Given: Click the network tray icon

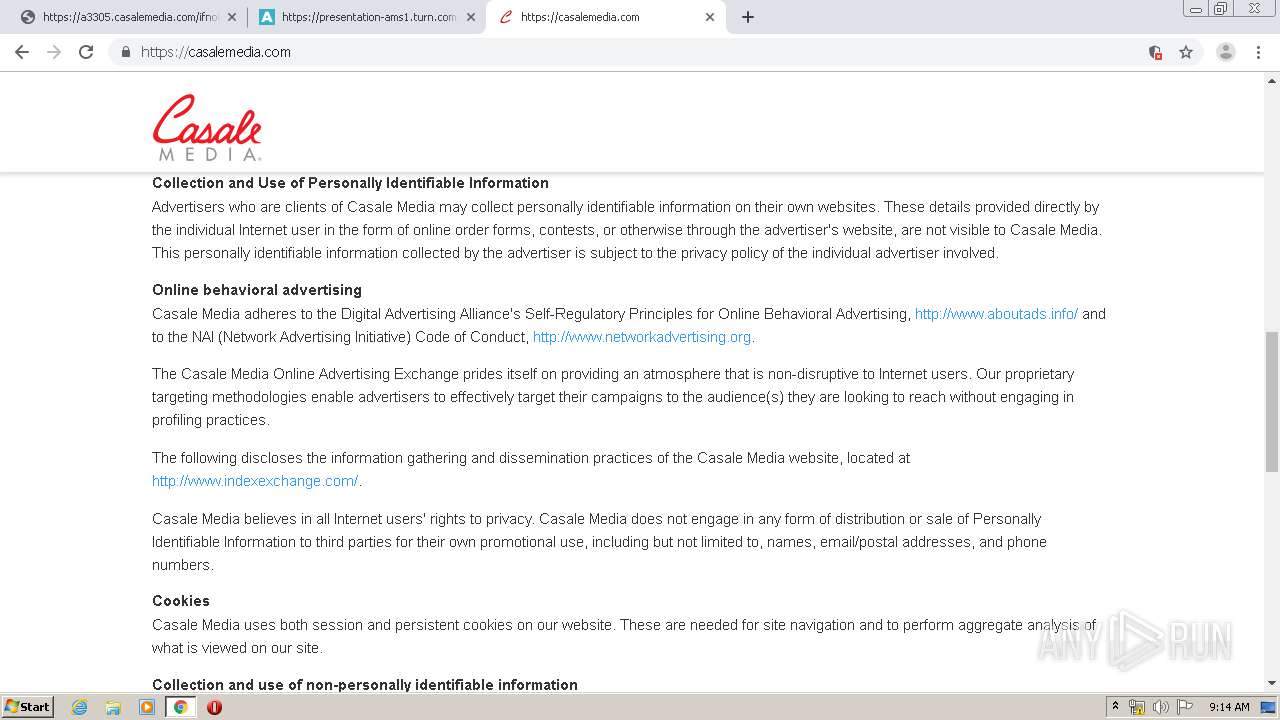Looking at the screenshot, I should pos(1137,707).
